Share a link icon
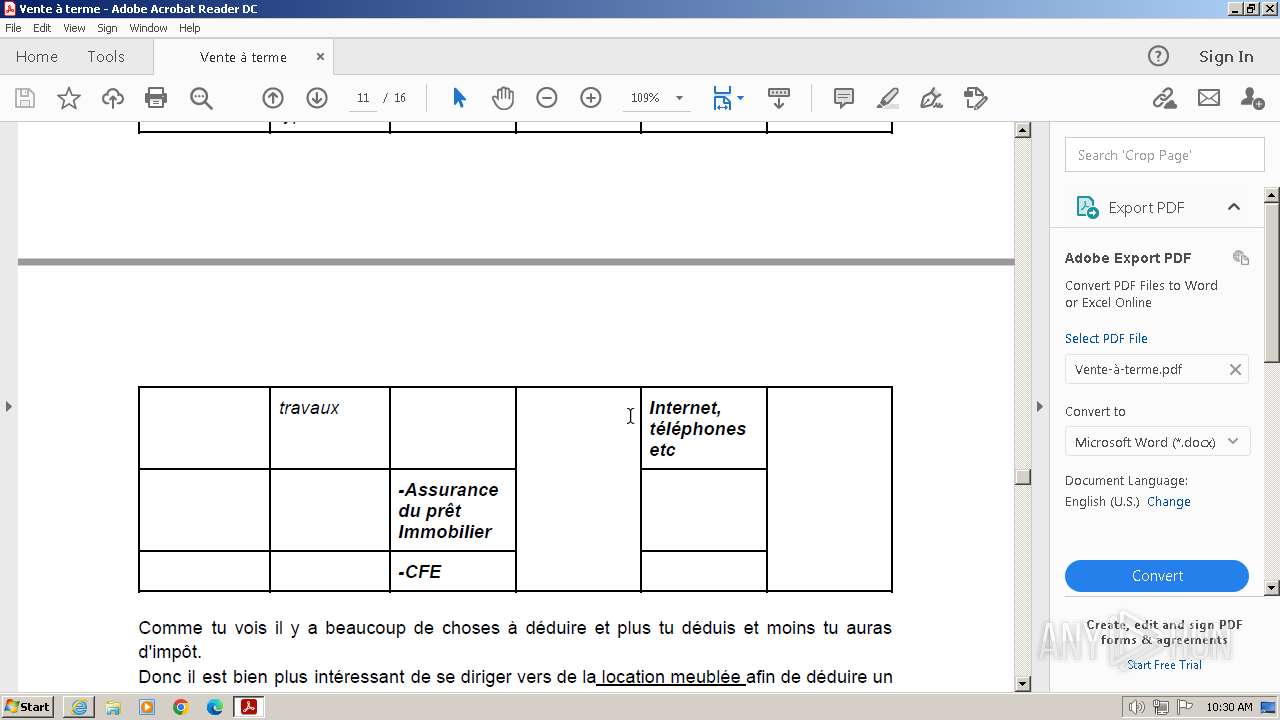This screenshot has height=720, width=1280. click(x=1164, y=98)
